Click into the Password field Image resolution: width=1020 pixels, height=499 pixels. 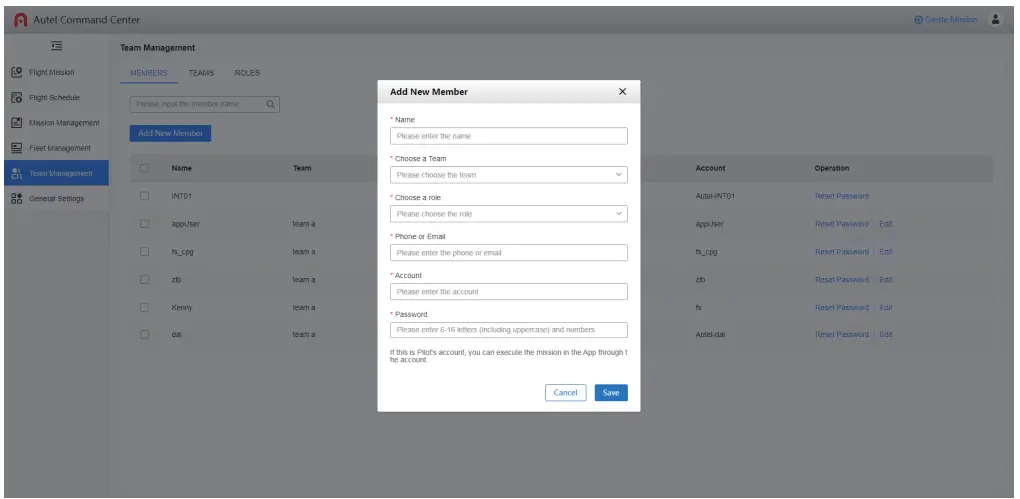click(508, 330)
